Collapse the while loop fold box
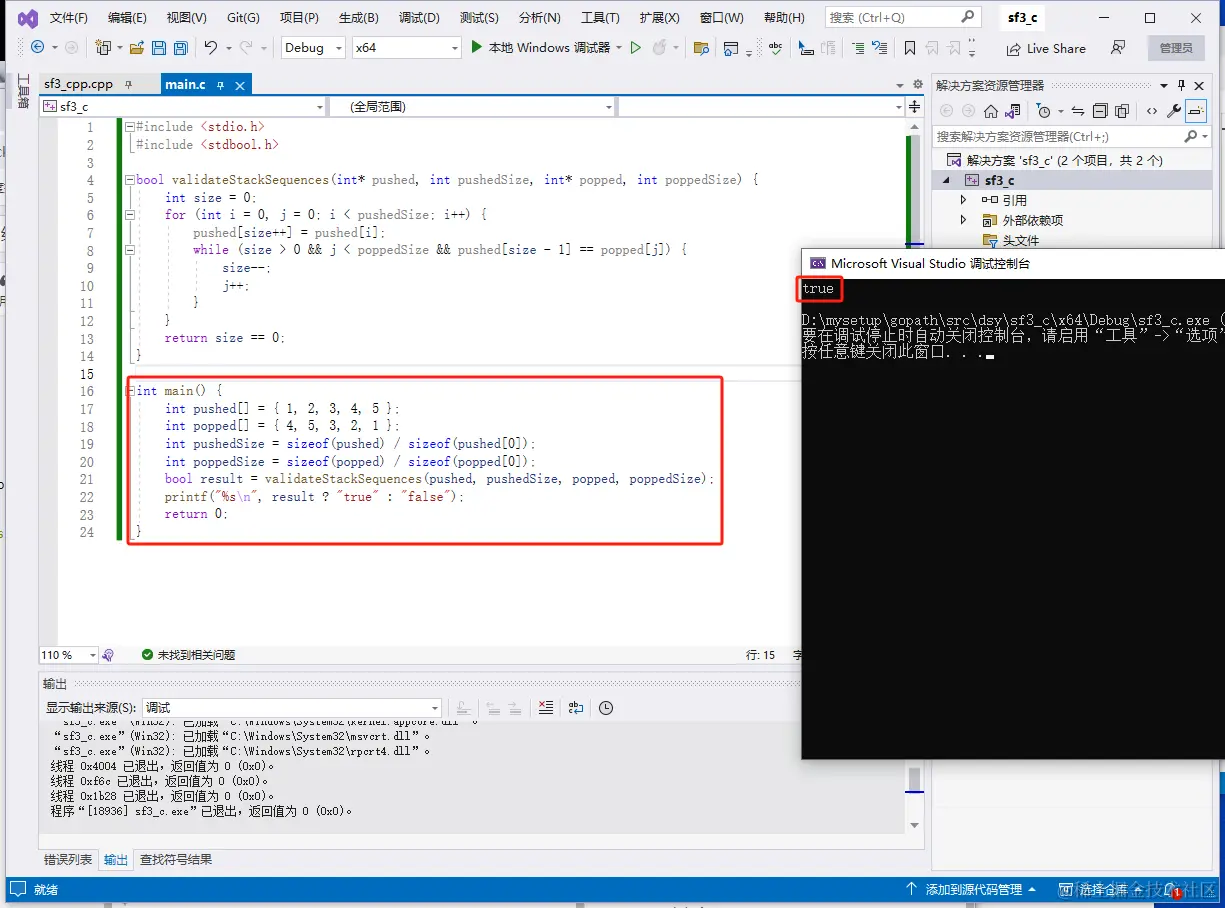1225x908 pixels. coord(130,250)
